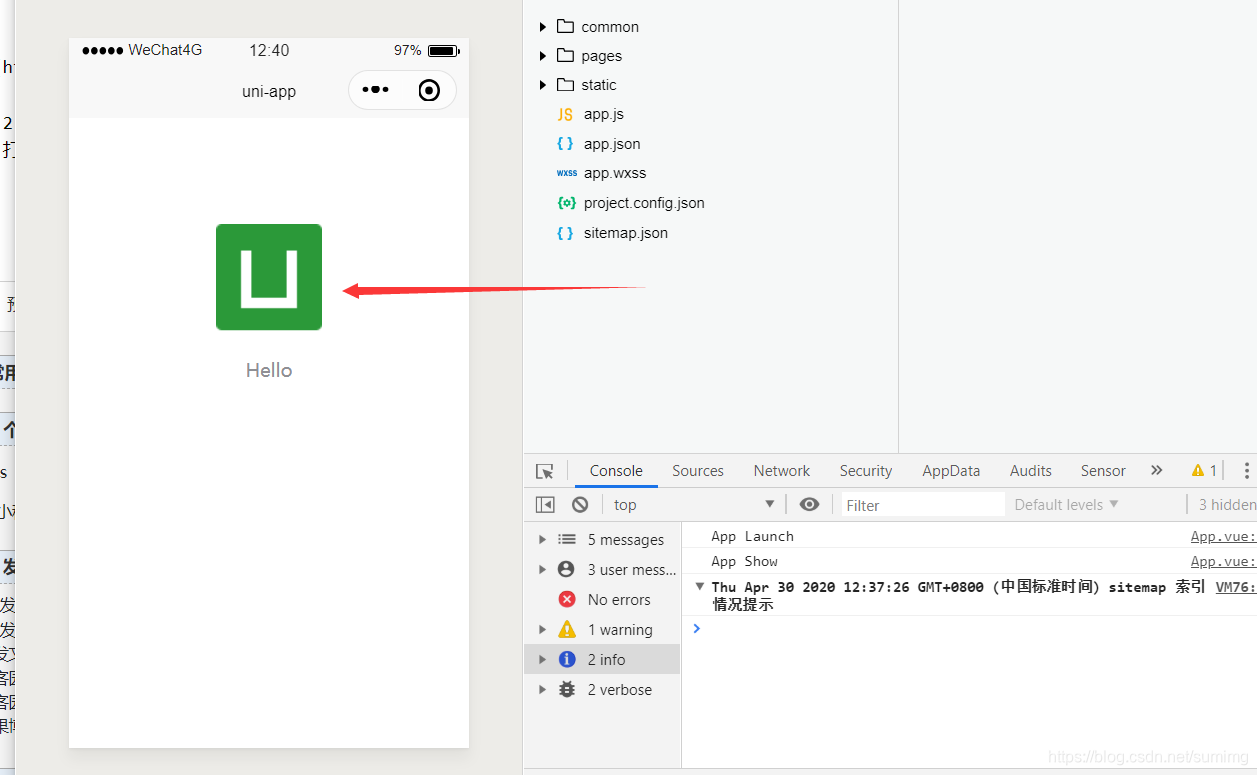Click the warning count indicator
Image resolution: width=1257 pixels, height=775 pixels.
[1204, 470]
